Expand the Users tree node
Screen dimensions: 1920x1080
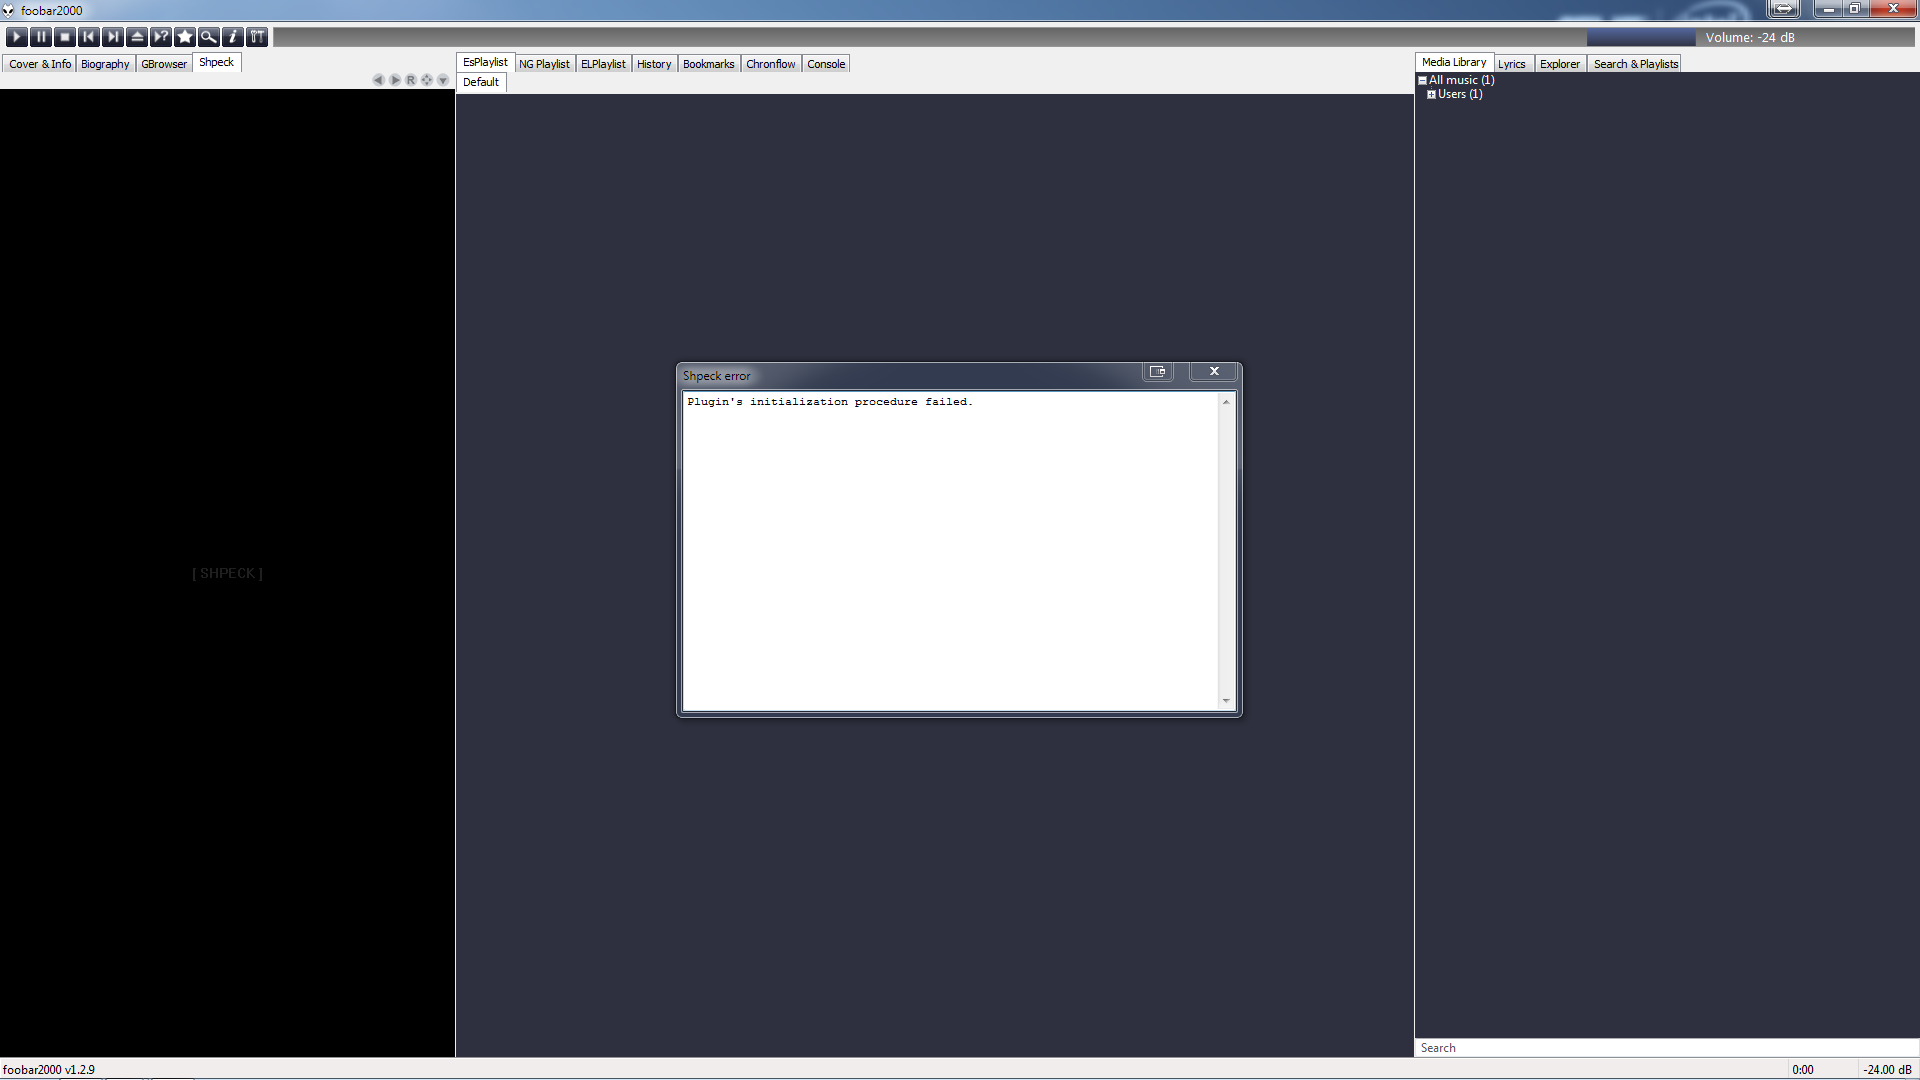(x=1431, y=94)
